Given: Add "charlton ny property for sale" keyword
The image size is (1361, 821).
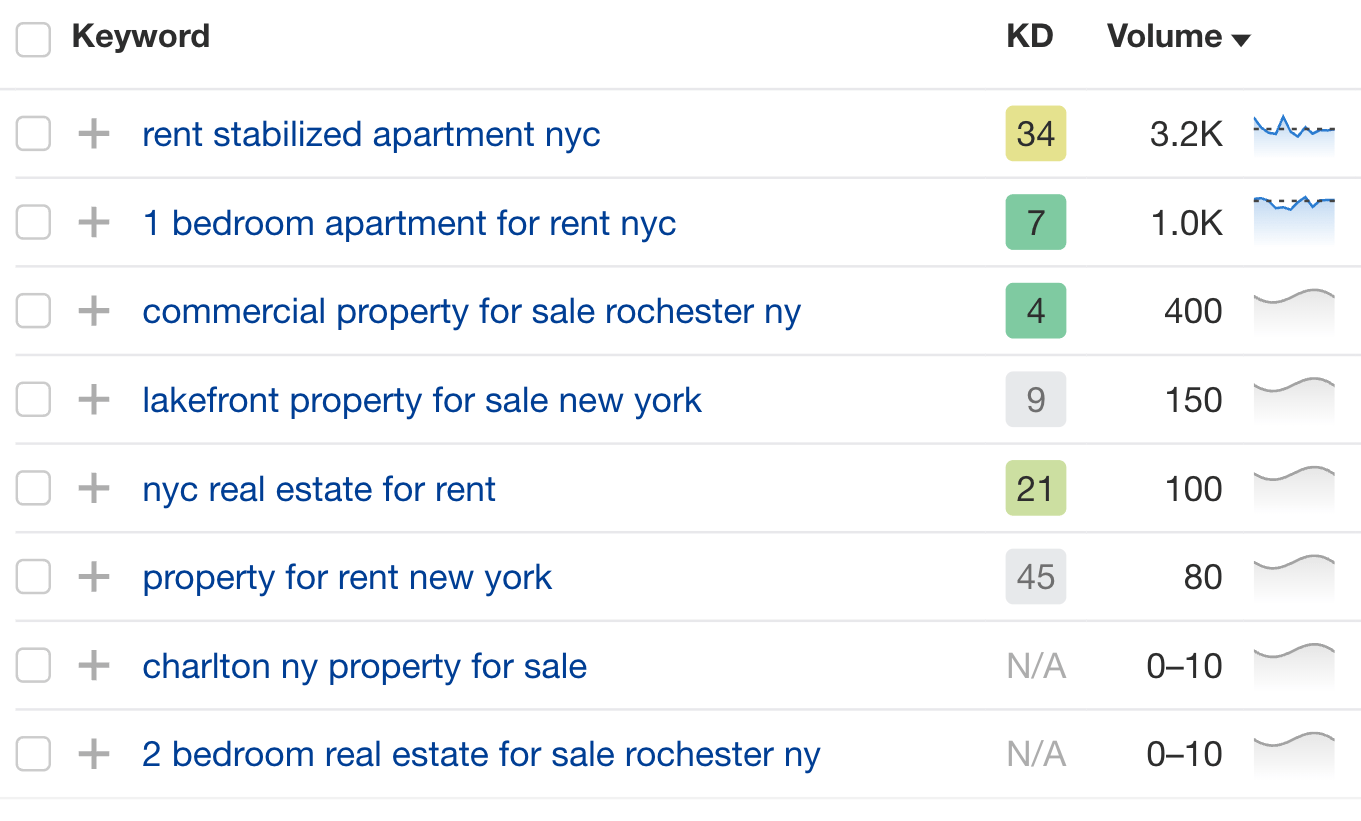Looking at the screenshot, I should [92, 665].
